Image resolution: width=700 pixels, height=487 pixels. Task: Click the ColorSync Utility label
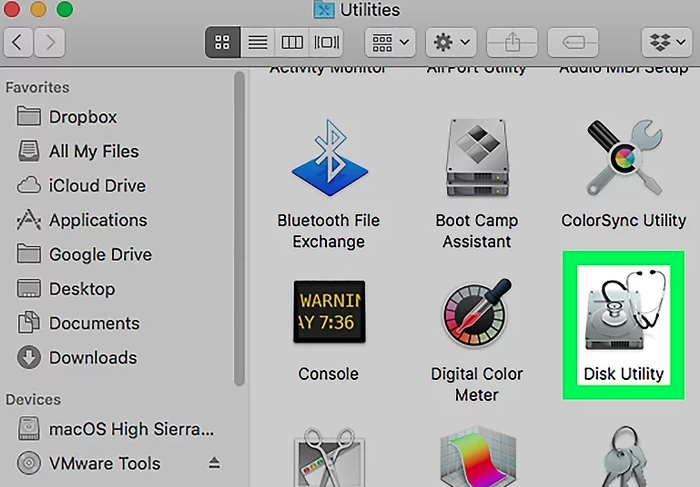click(624, 221)
